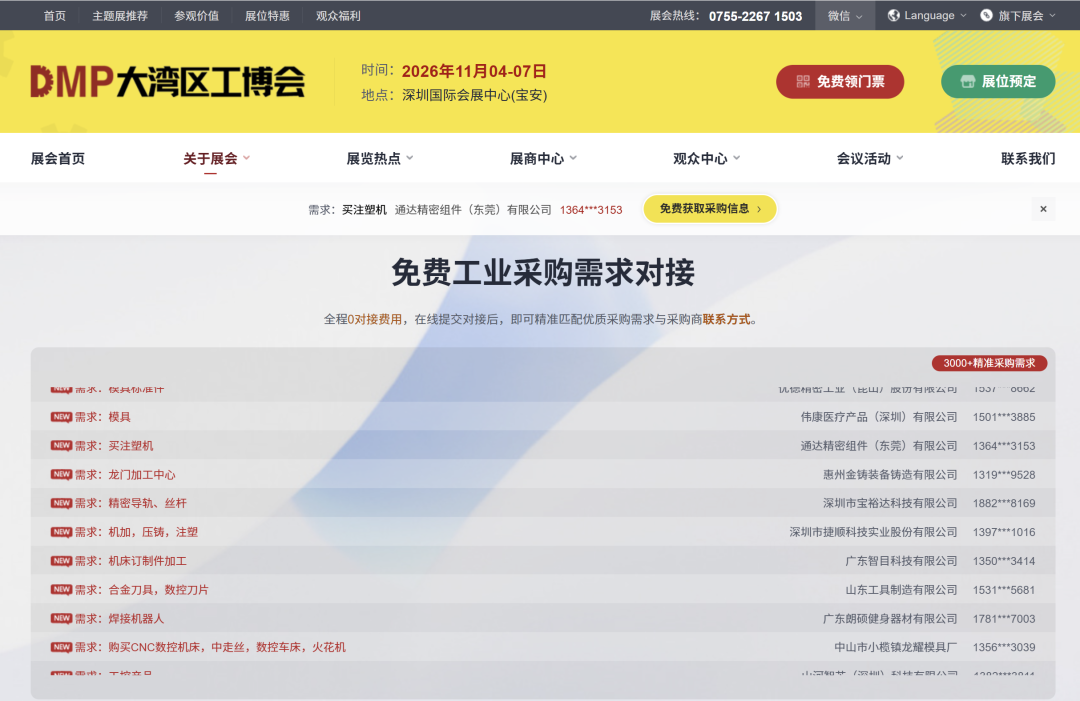Open 联系我们 page

pyautogui.click(x=1028, y=158)
